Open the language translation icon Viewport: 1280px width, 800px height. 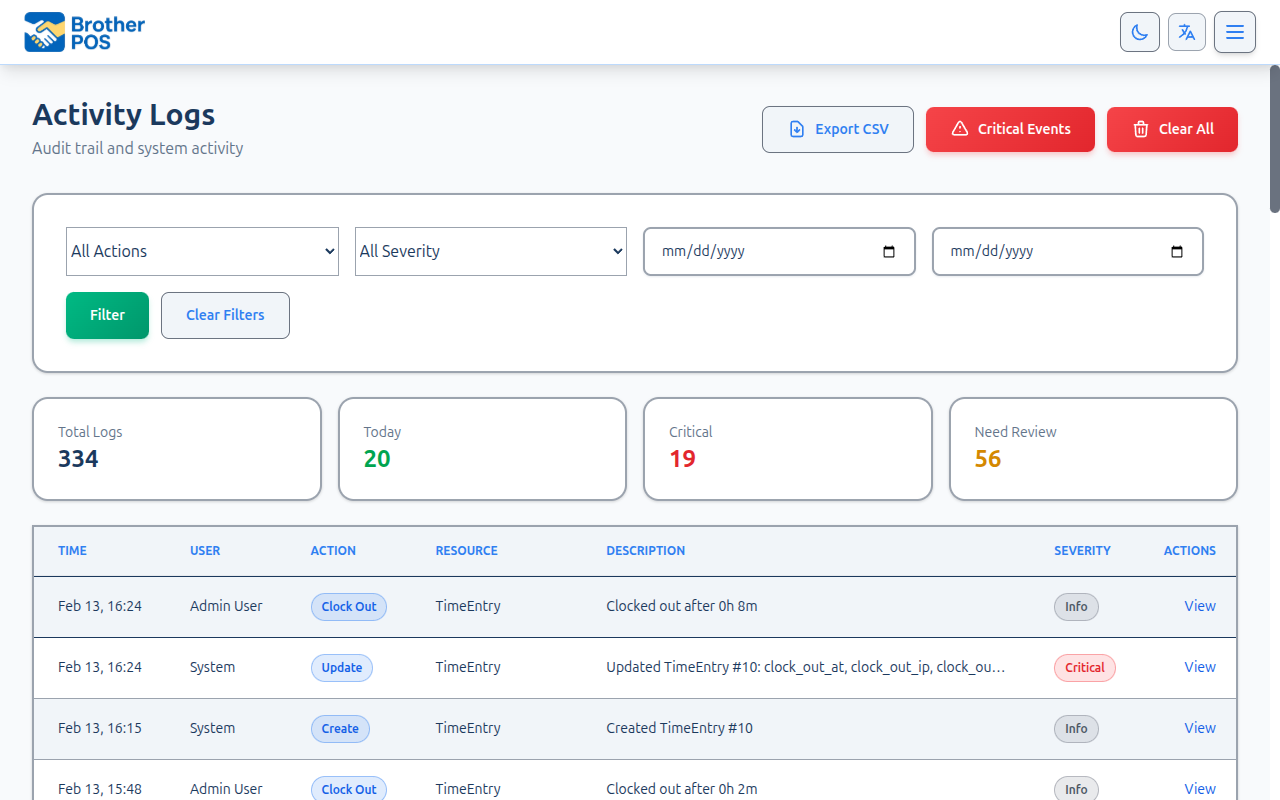tap(1187, 31)
